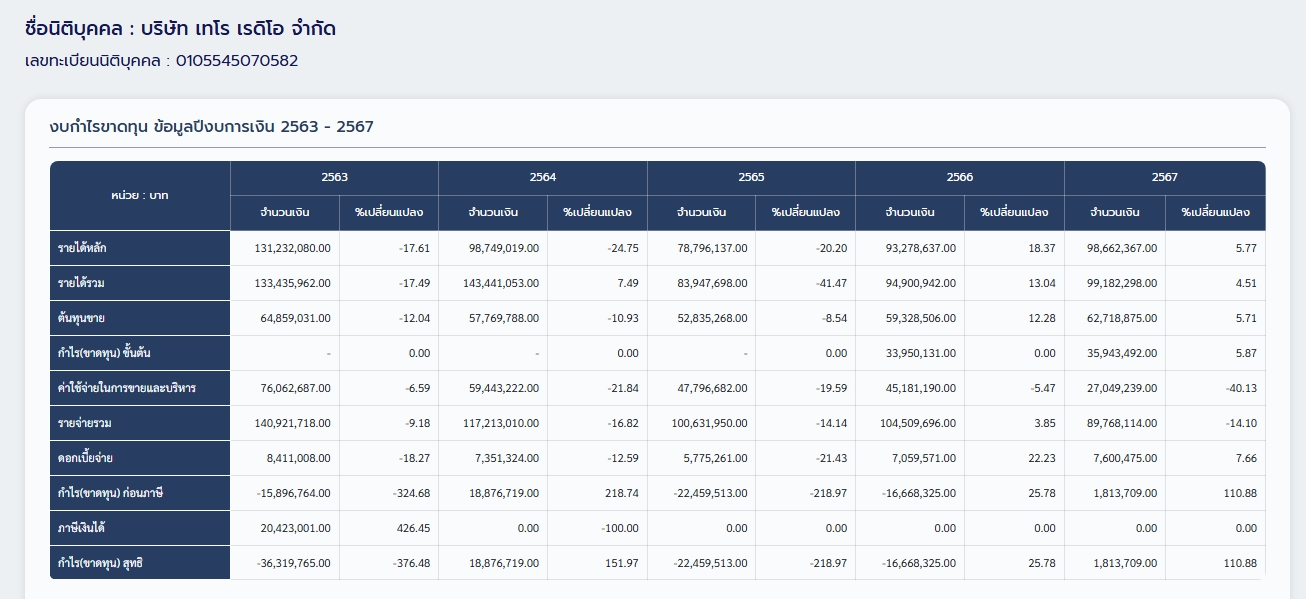Click the กำไร(ขาดทุน) ขั้นต้น row label
The width and height of the screenshot is (1306, 599).
(x=104, y=353)
